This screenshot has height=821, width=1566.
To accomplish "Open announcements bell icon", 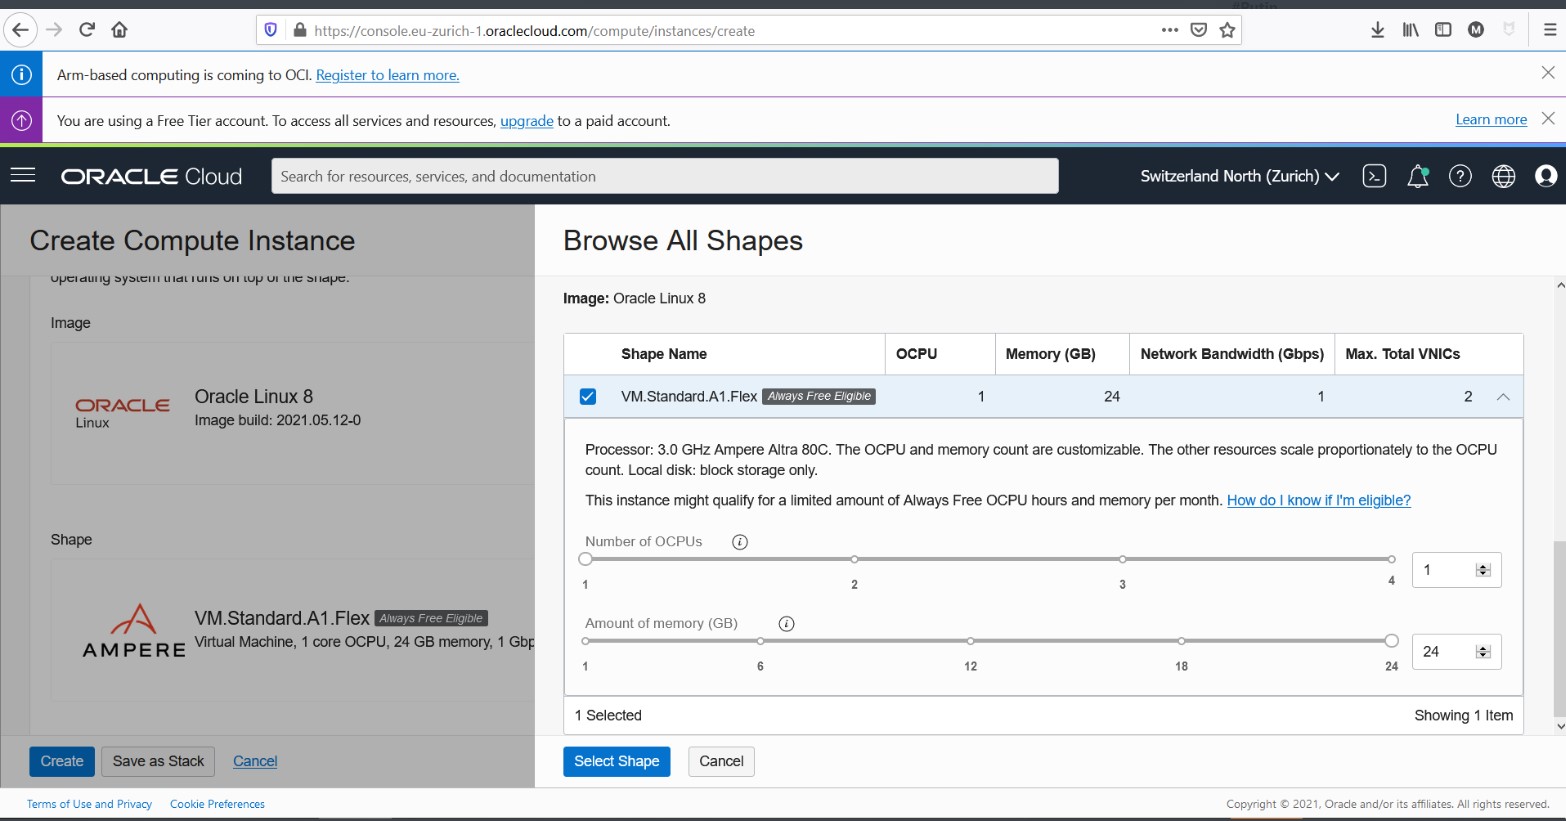I will [x=1417, y=176].
